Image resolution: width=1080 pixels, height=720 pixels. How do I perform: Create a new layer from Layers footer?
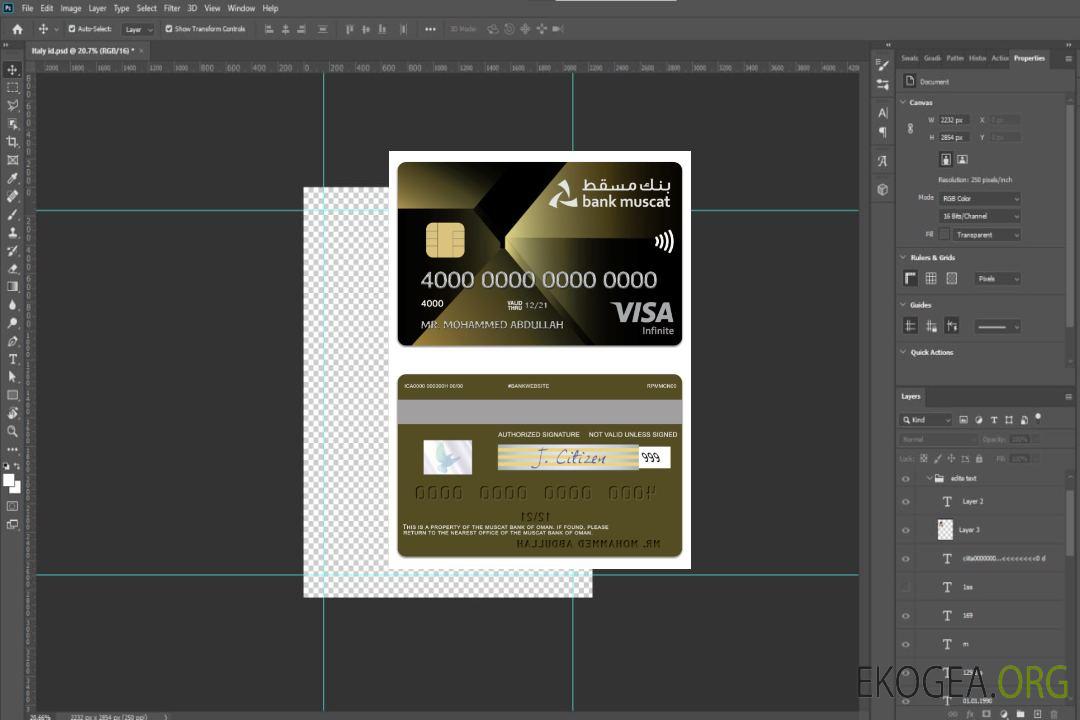tap(1037, 714)
